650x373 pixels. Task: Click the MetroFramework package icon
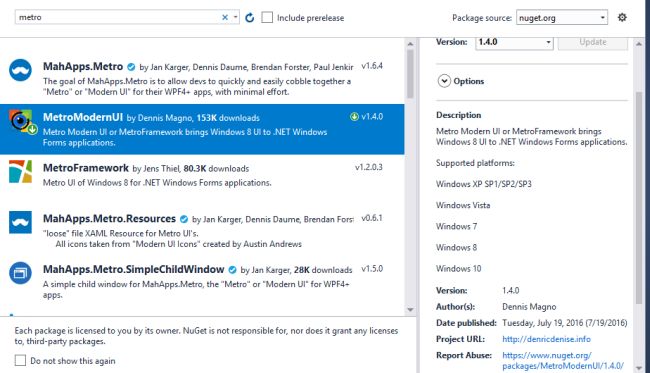(20, 172)
